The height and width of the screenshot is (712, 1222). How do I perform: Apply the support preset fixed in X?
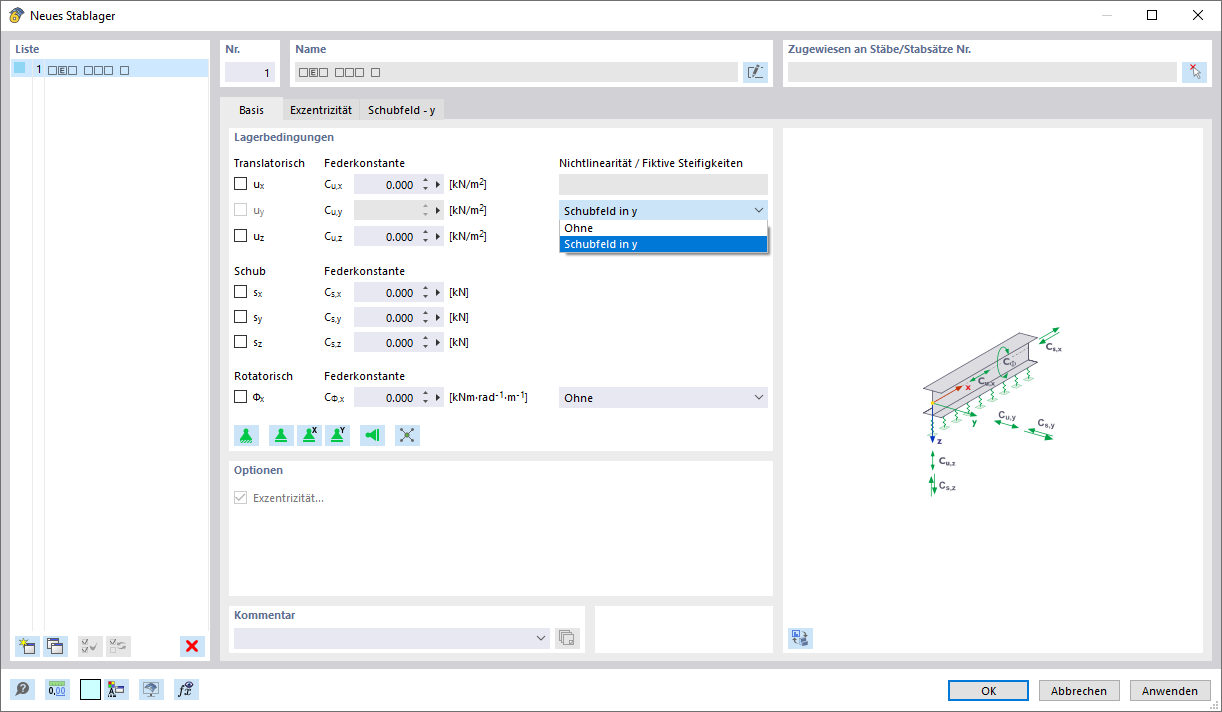309,435
